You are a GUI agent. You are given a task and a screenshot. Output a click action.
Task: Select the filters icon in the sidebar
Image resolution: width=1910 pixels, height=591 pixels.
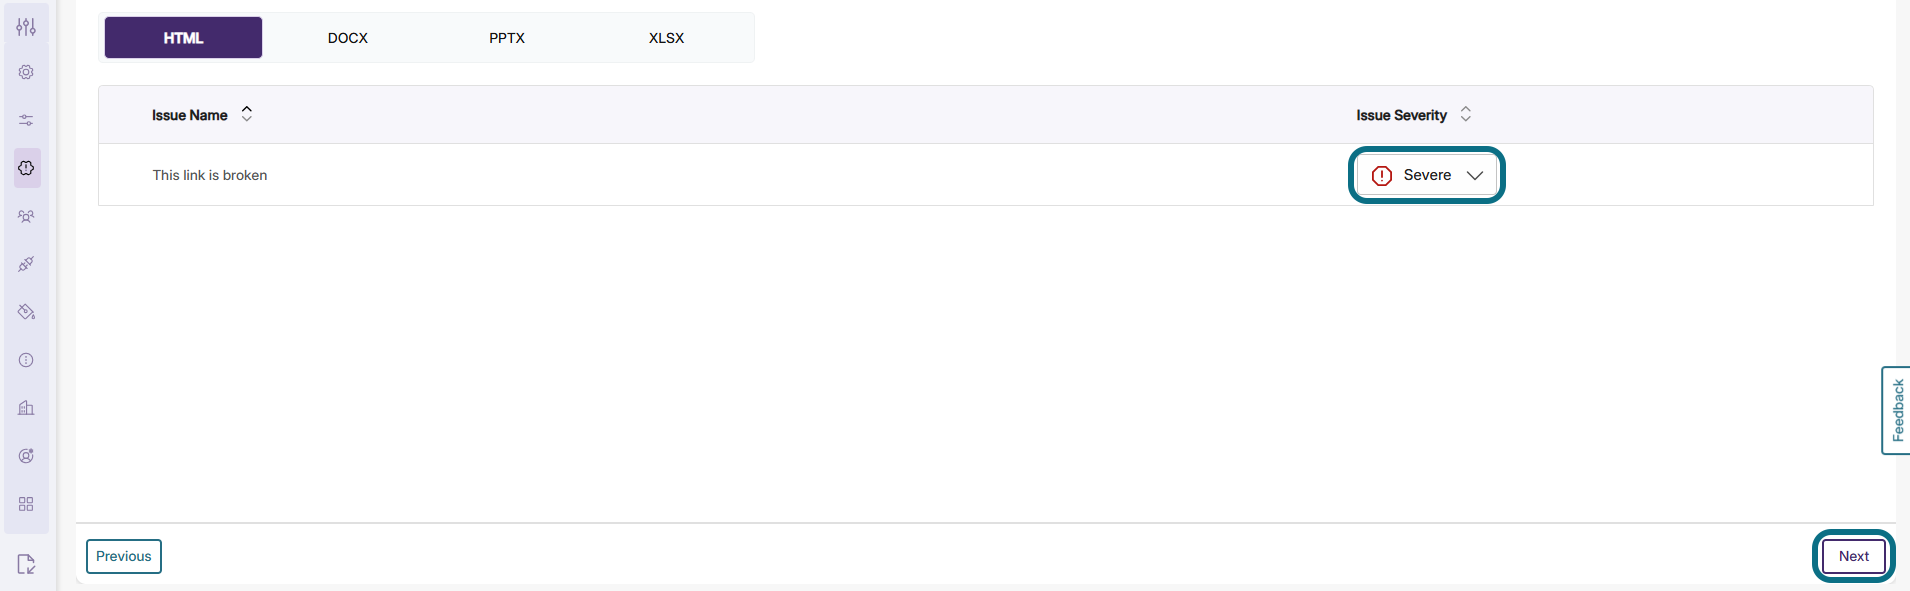tap(26, 27)
